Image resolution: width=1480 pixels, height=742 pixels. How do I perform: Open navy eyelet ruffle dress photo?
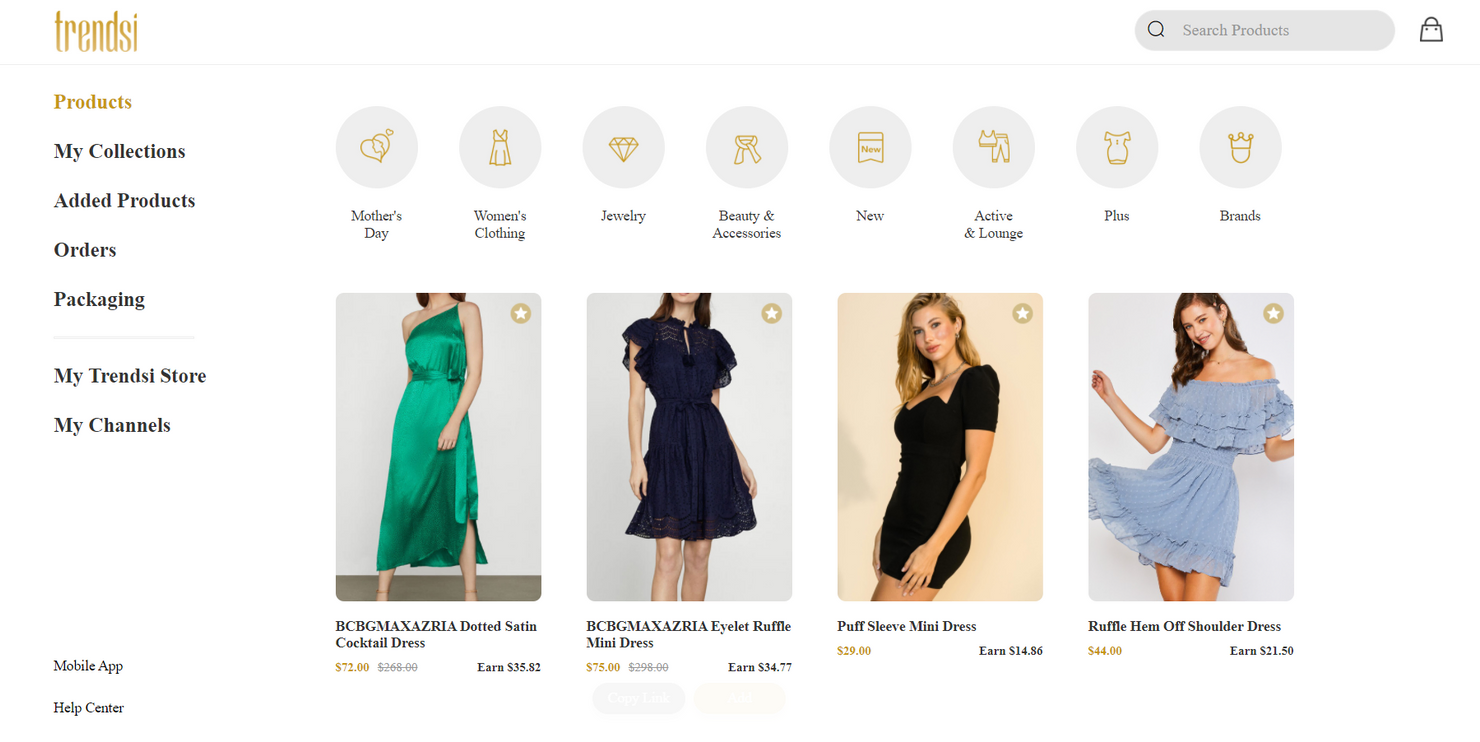(x=689, y=447)
